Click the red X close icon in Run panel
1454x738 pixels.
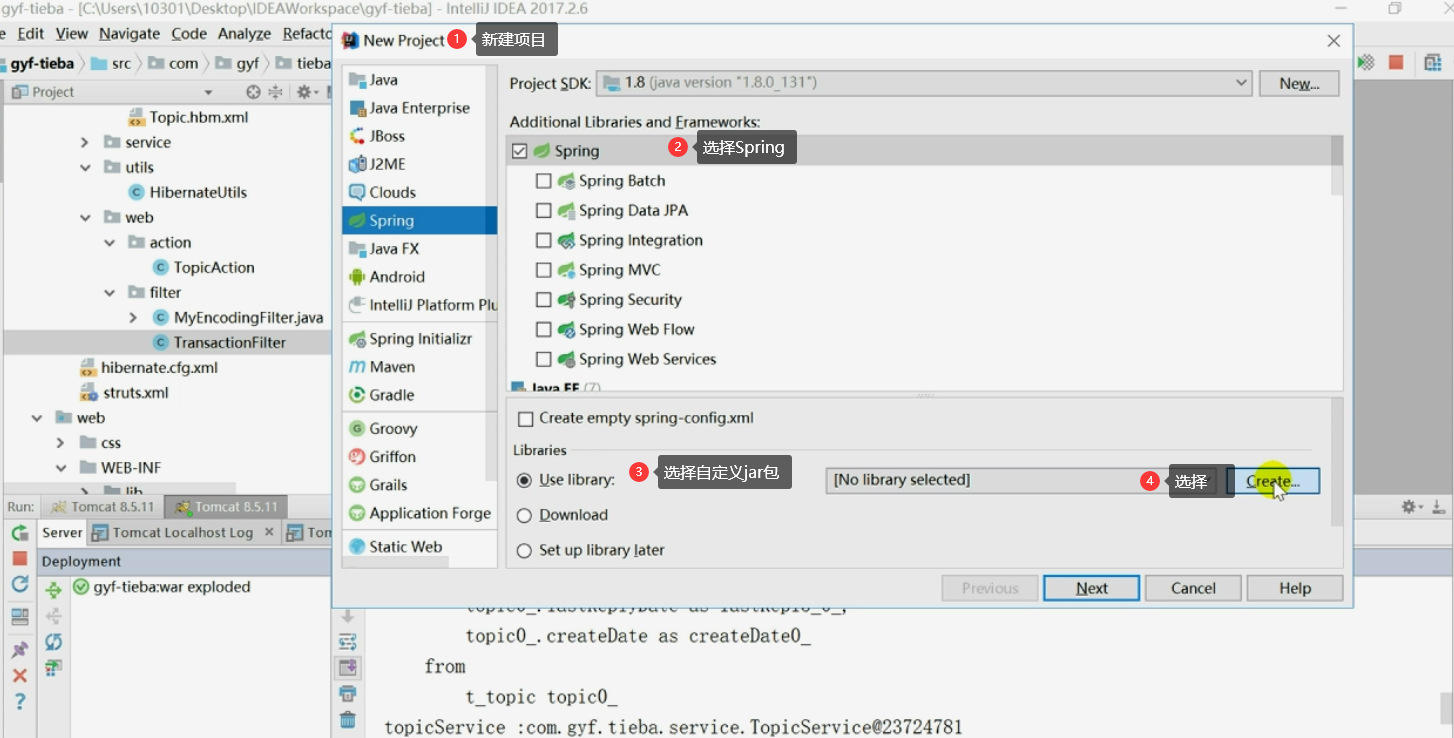(20, 675)
